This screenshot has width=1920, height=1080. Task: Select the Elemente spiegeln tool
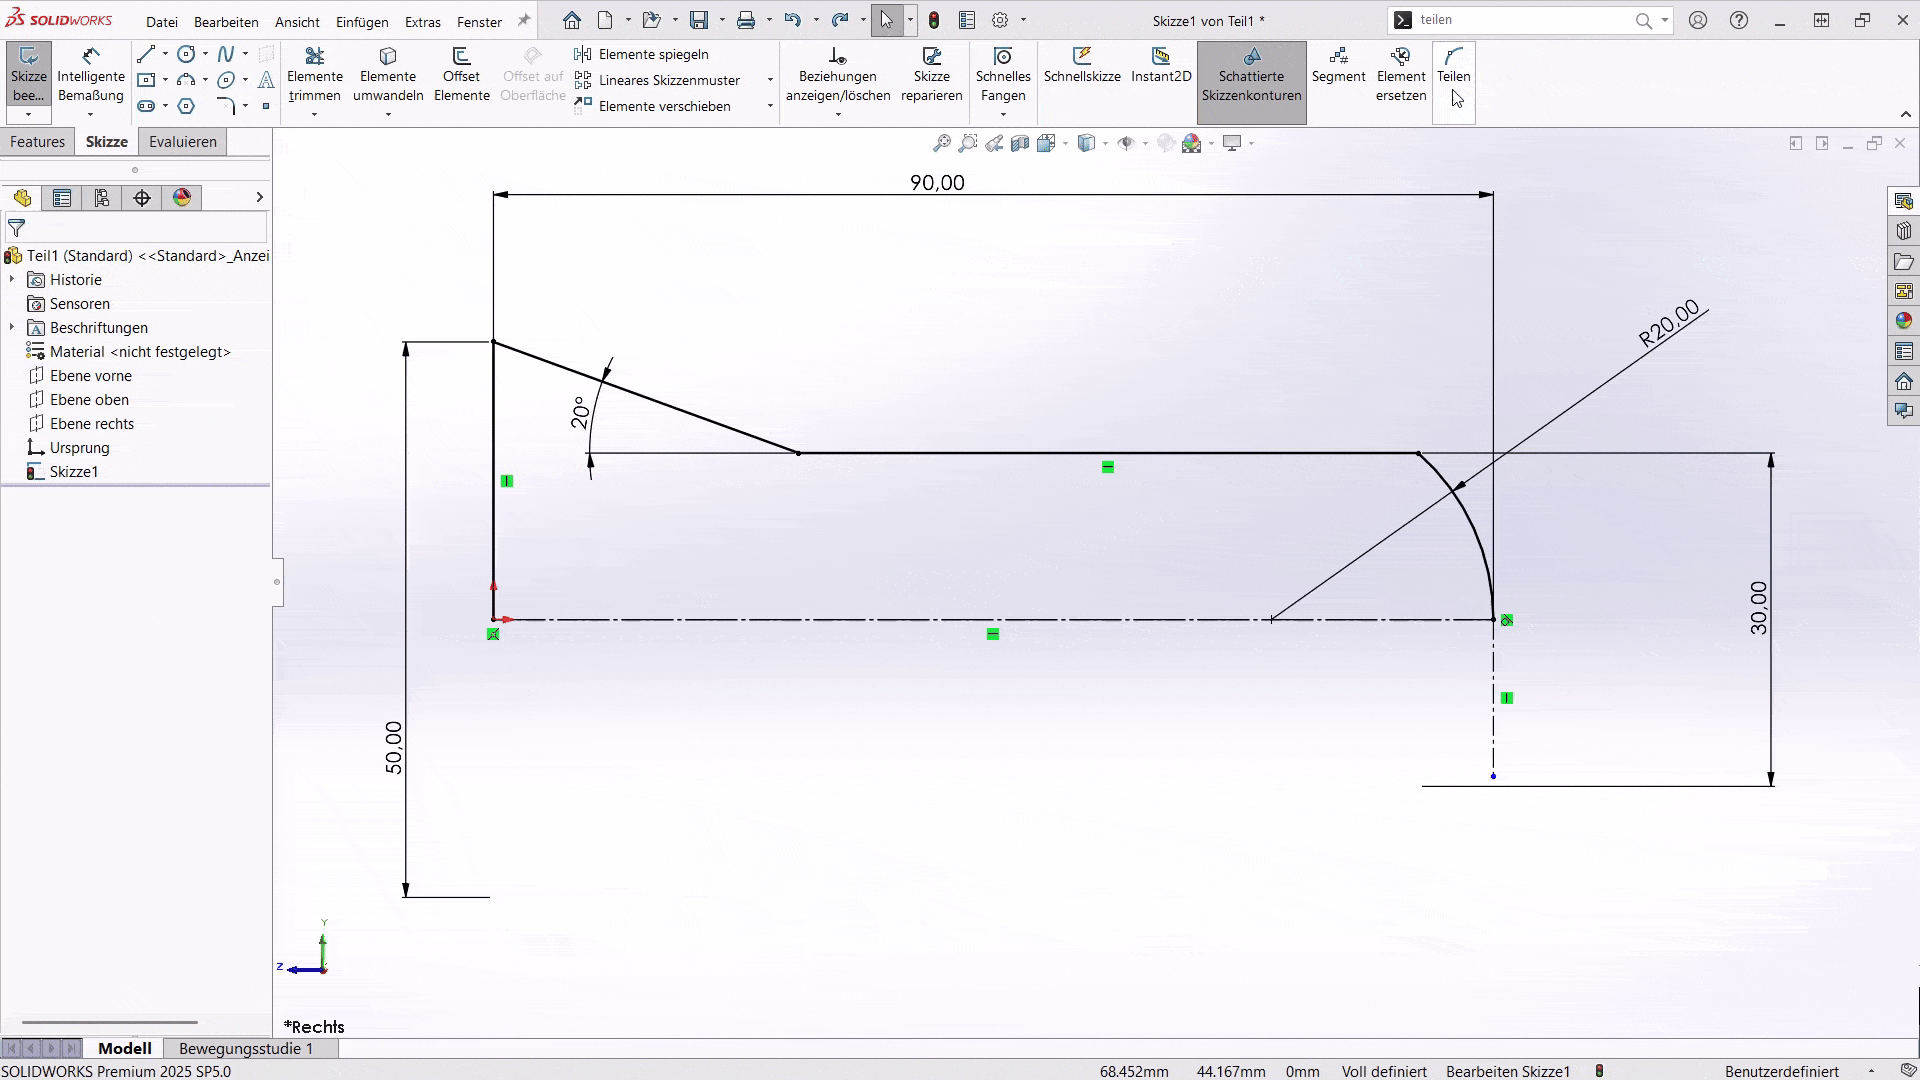click(650, 54)
